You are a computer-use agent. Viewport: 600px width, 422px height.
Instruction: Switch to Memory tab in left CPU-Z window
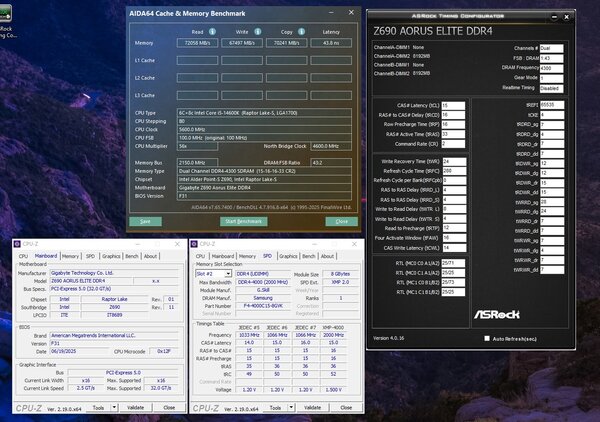tap(70, 256)
